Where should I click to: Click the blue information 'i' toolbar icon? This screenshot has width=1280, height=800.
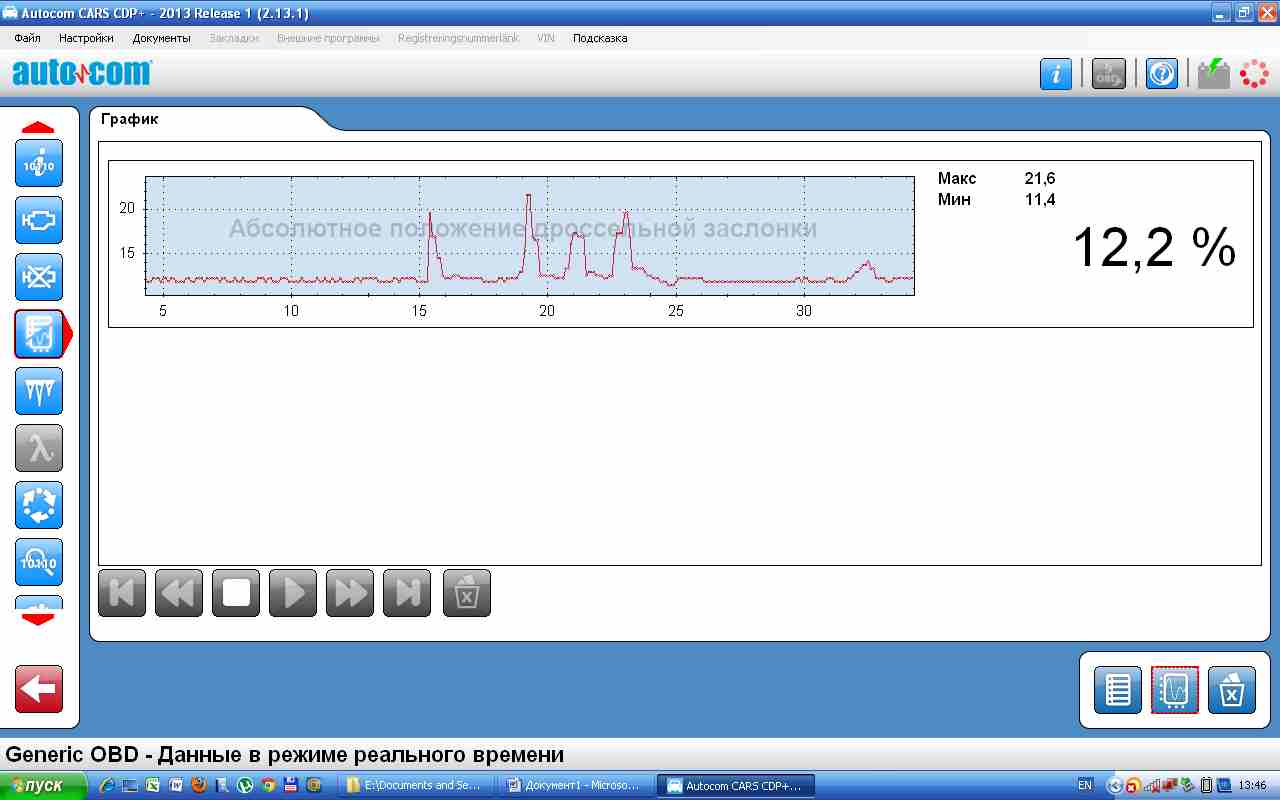[1056, 74]
